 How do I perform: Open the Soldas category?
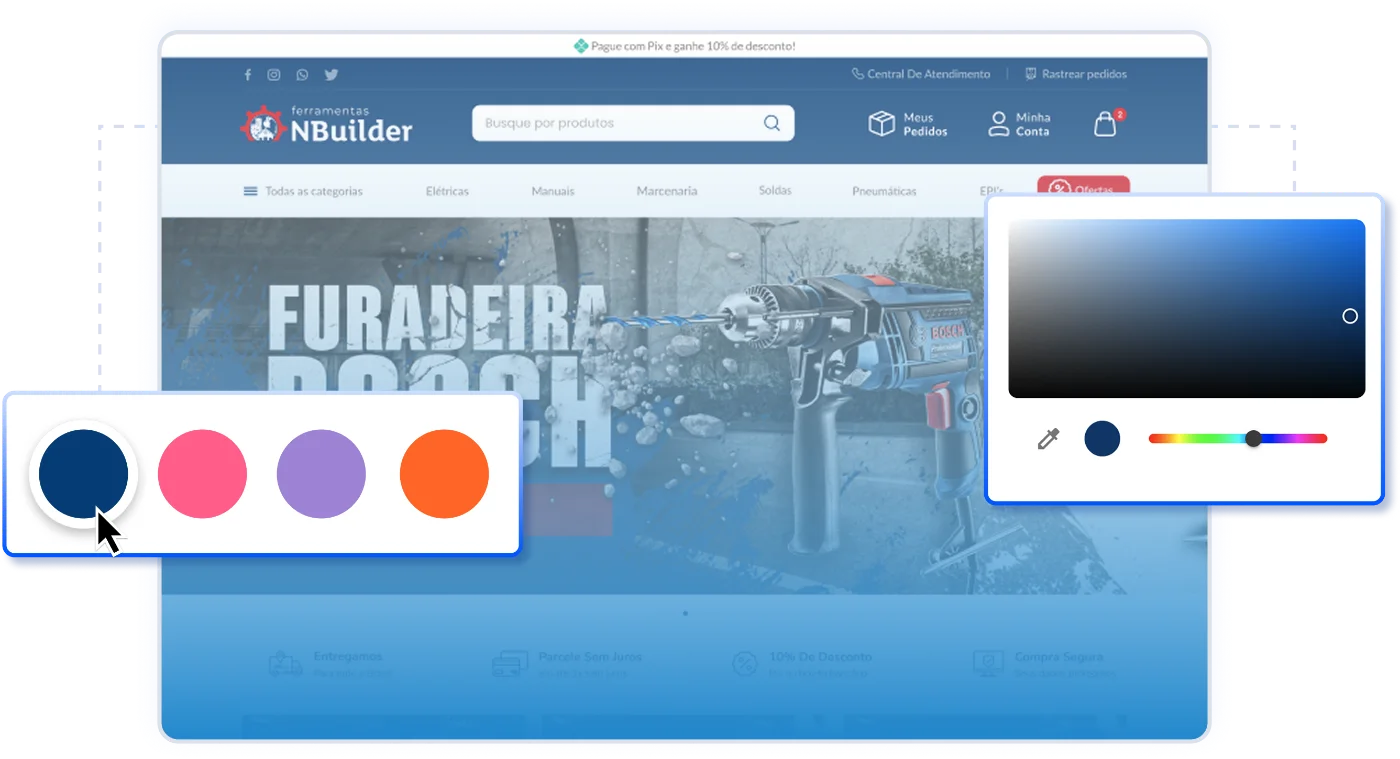click(x=775, y=190)
